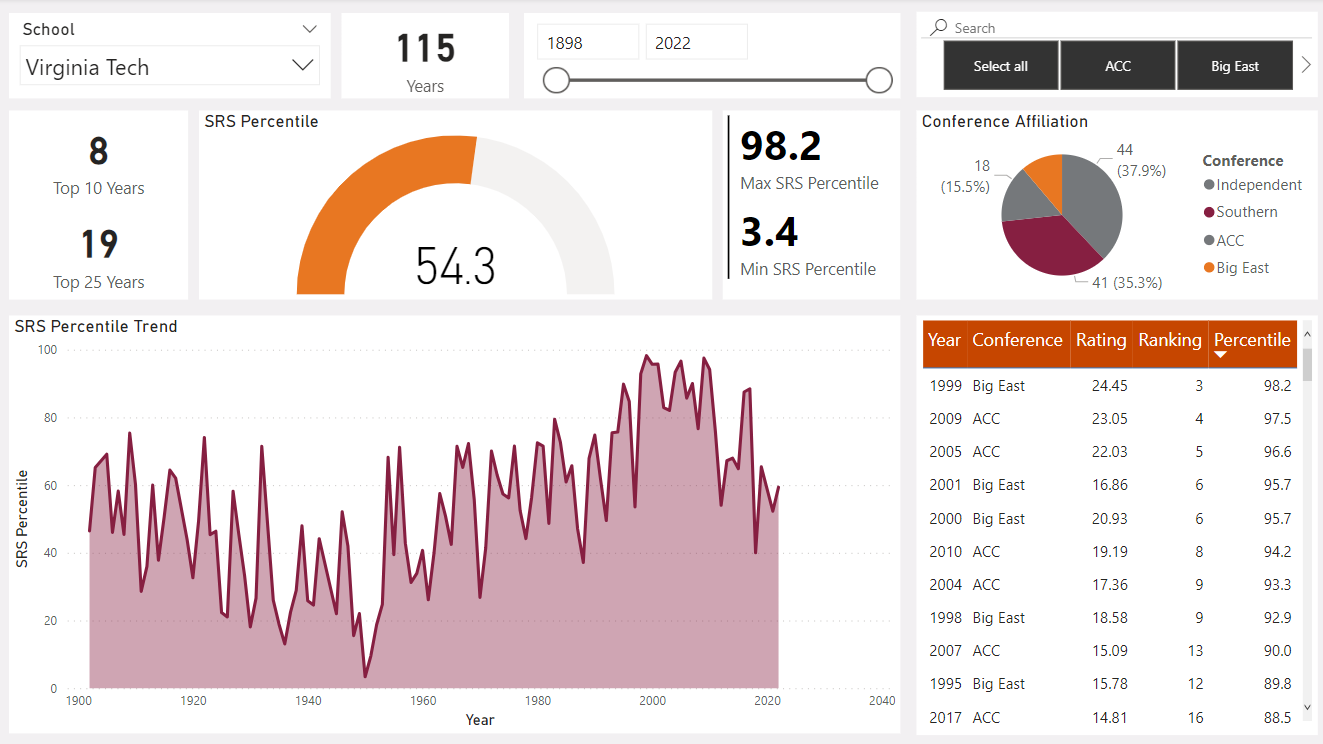Screen dimensions: 1323x744
Task: Click the right arrow next to Big East
Action: pyautogui.click(x=1305, y=65)
